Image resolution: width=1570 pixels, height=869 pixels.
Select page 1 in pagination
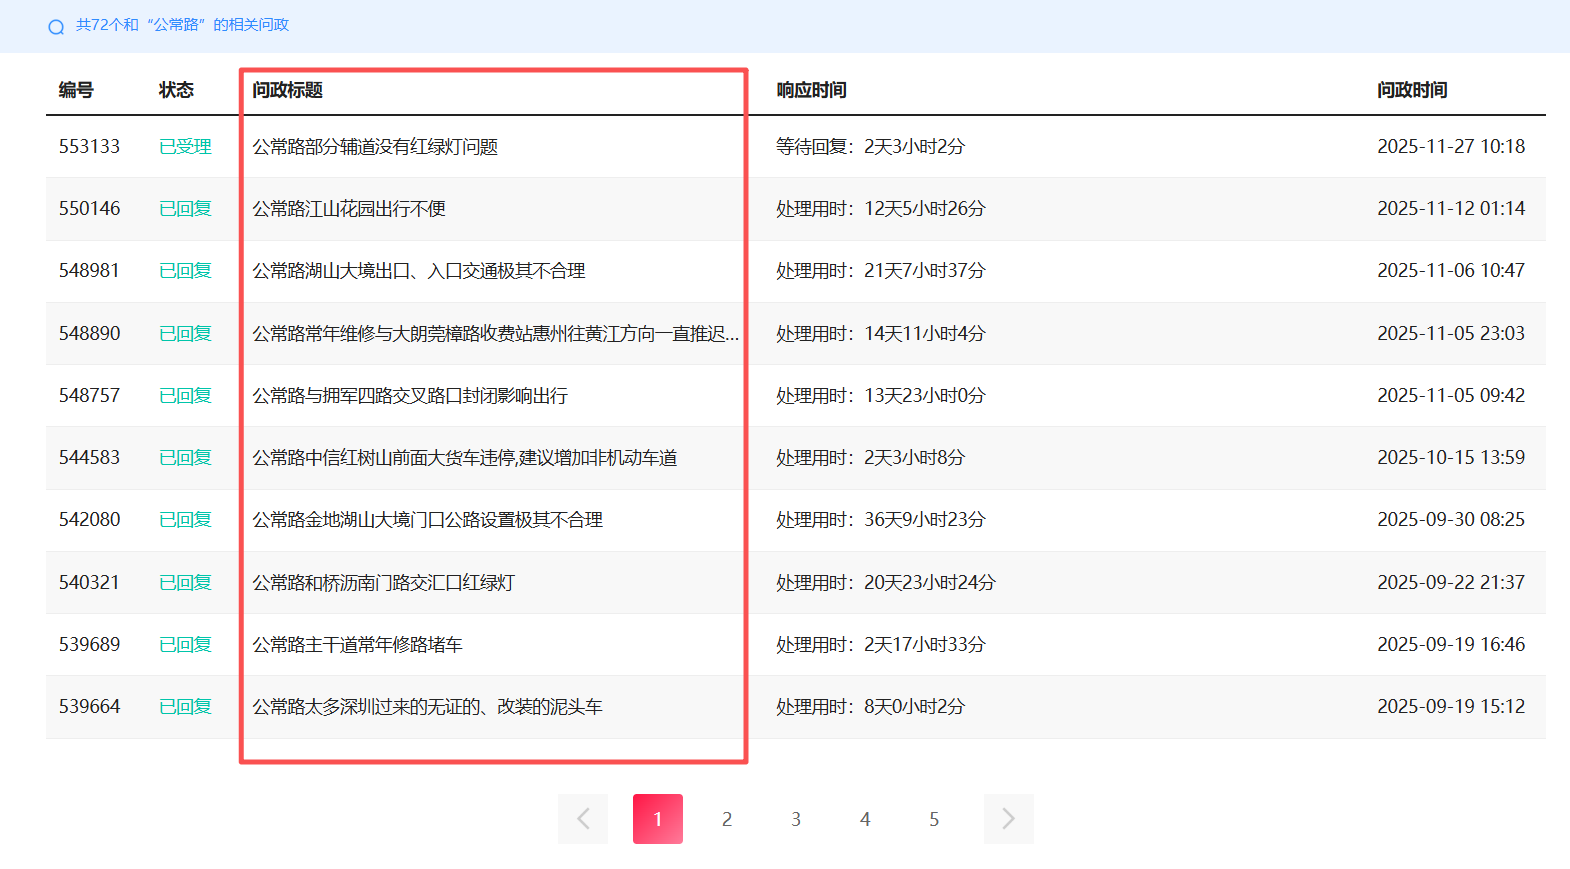coord(657,819)
